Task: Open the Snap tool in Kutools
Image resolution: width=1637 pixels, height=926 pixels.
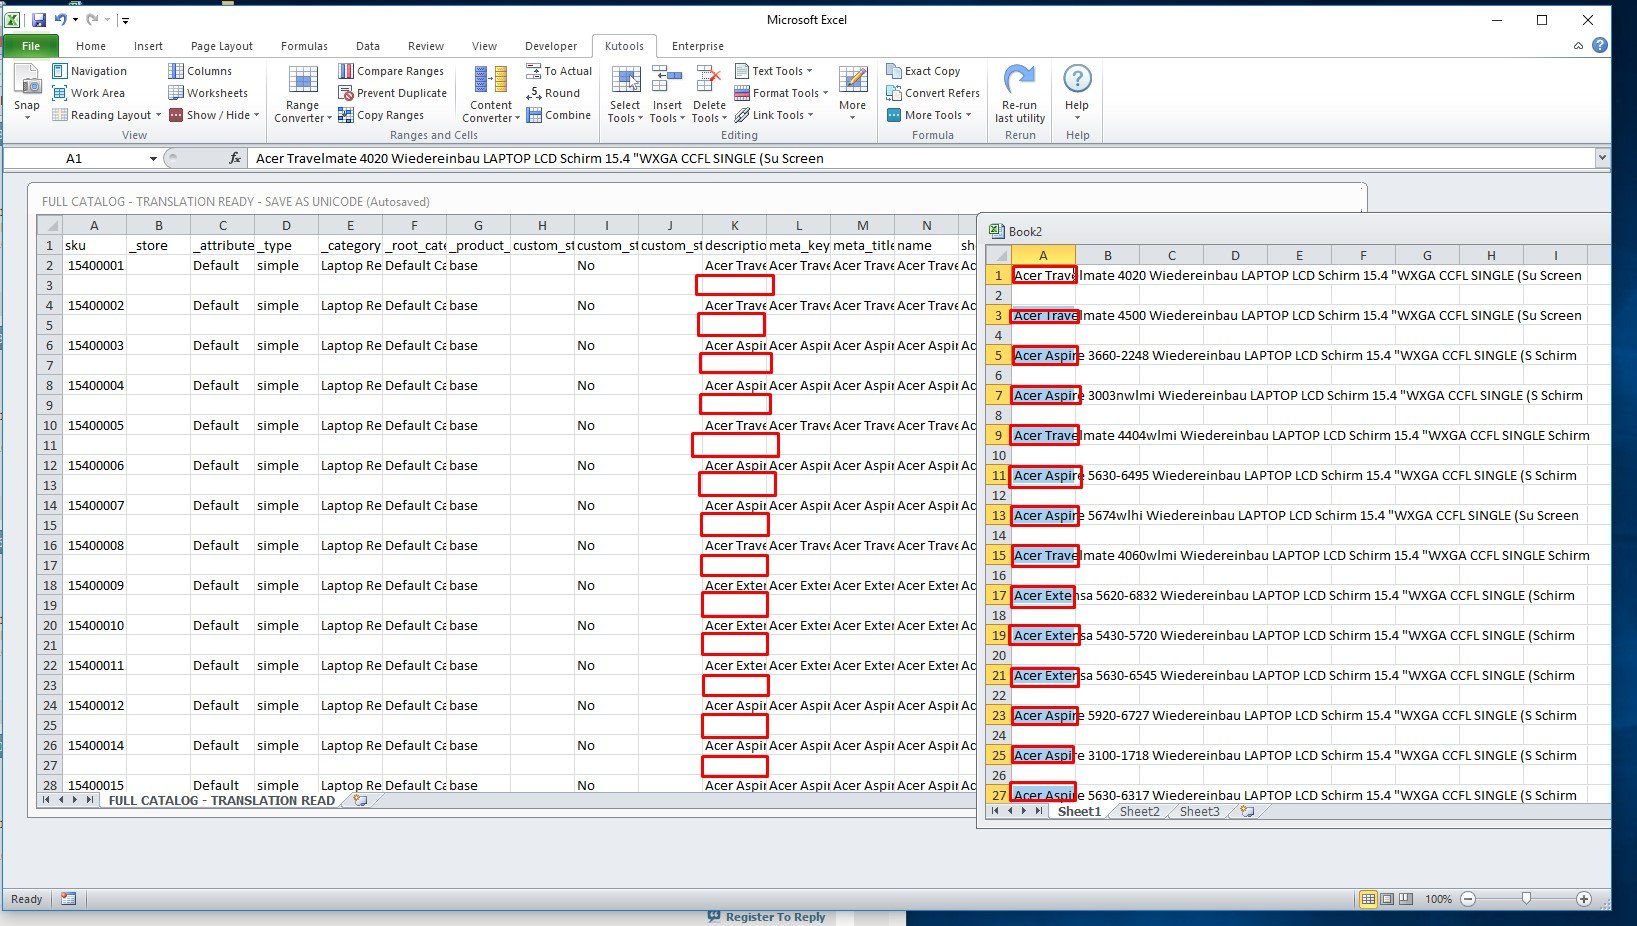Action: 27,92
